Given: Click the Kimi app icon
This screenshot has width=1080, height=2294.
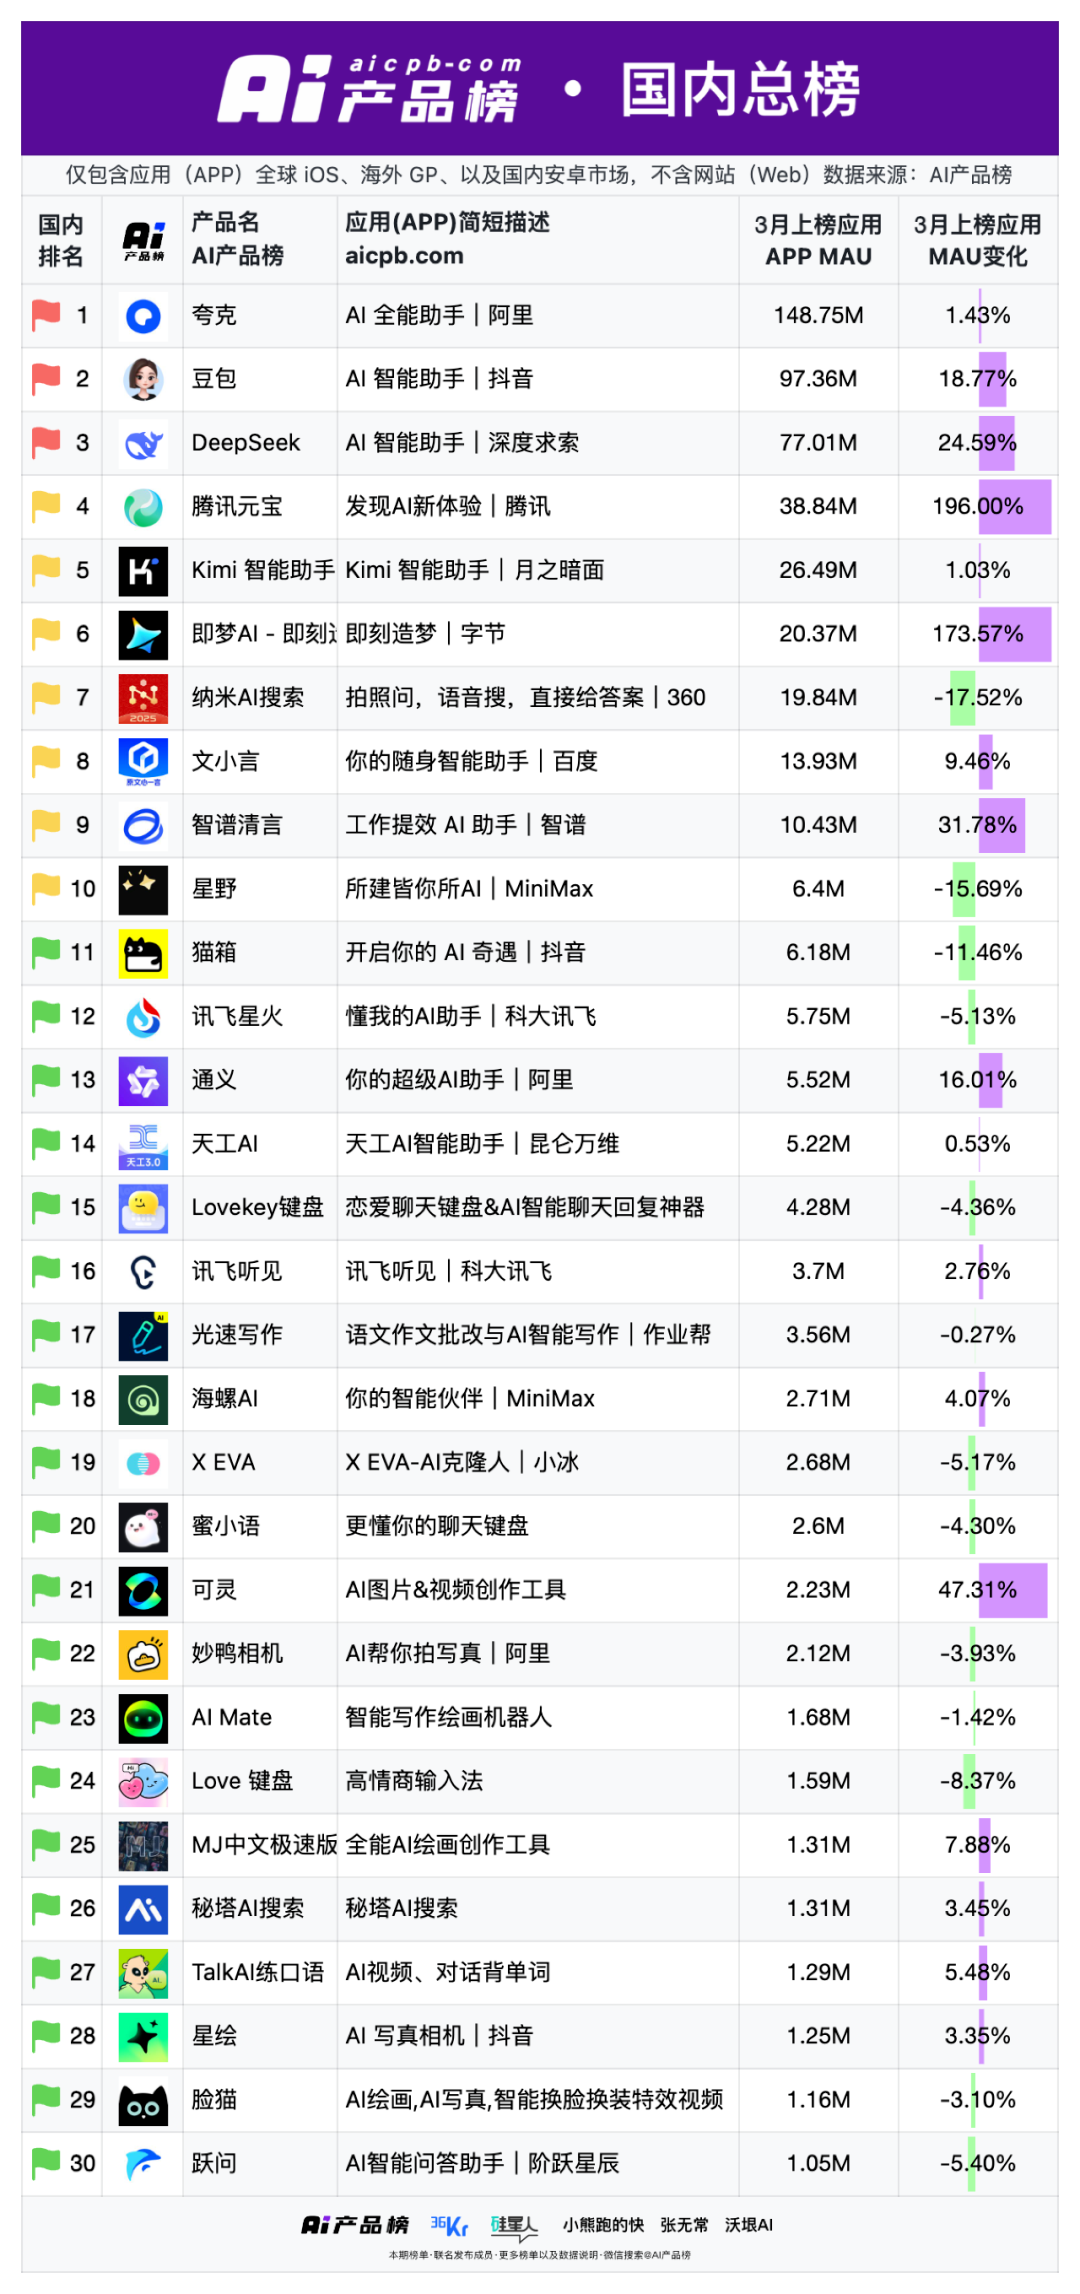Looking at the screenshot, I should (143, 571).
